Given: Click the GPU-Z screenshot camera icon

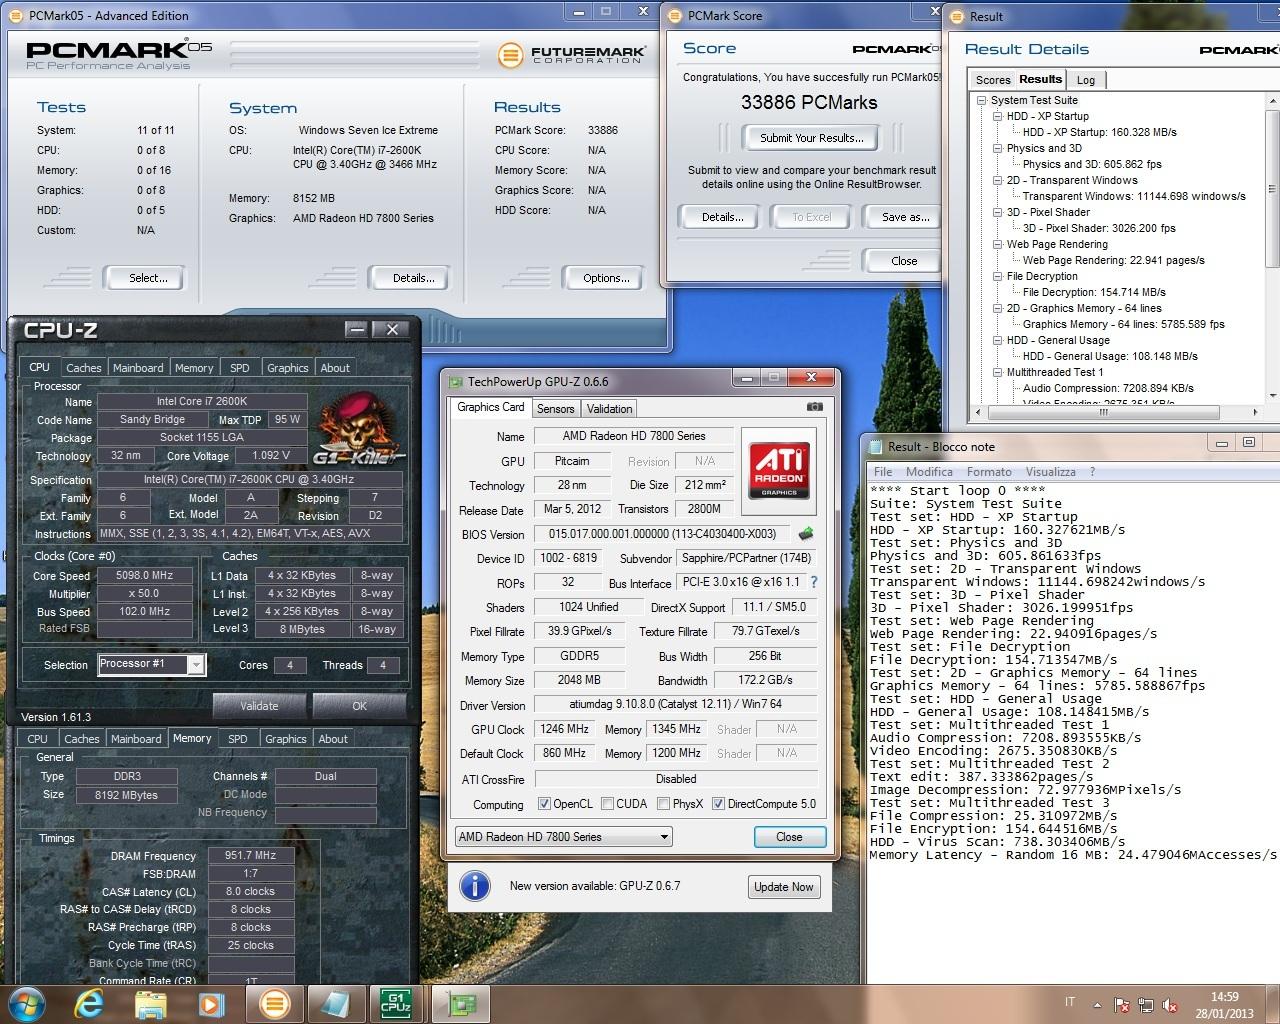Looking at the screenshot, I should [x=815, y=407].
